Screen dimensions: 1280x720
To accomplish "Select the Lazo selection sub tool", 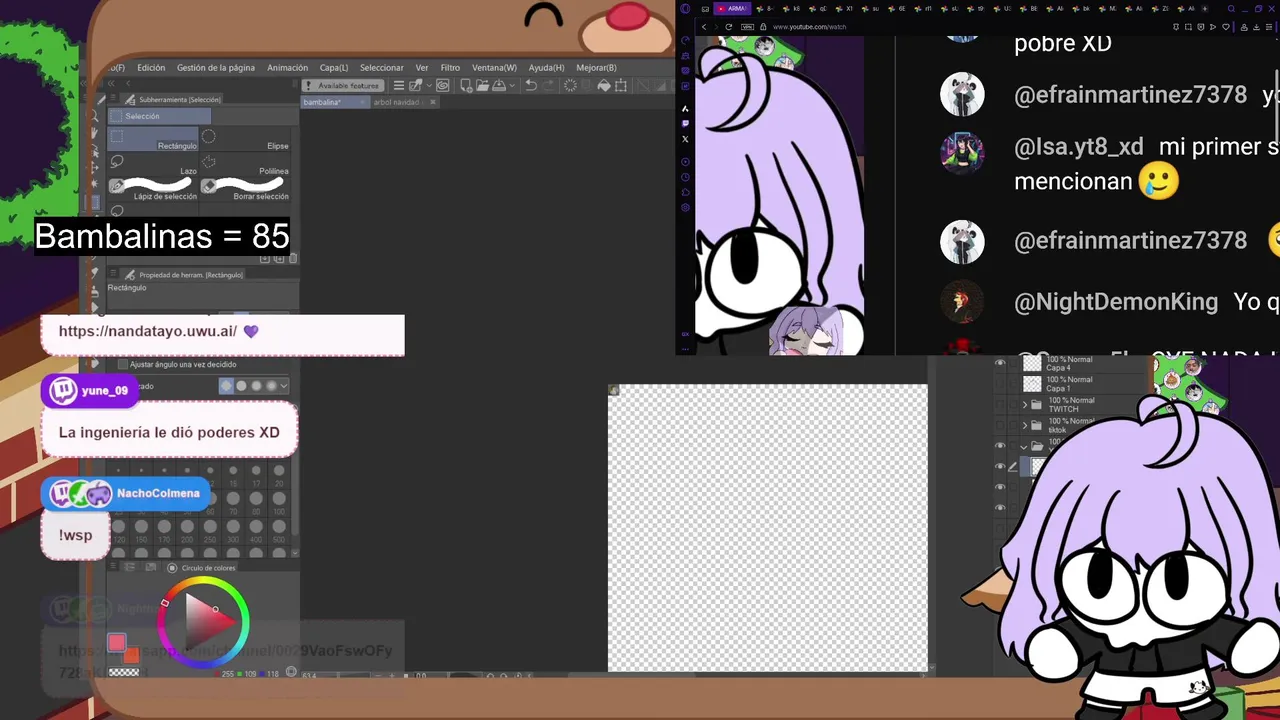I will pos(153,164).
